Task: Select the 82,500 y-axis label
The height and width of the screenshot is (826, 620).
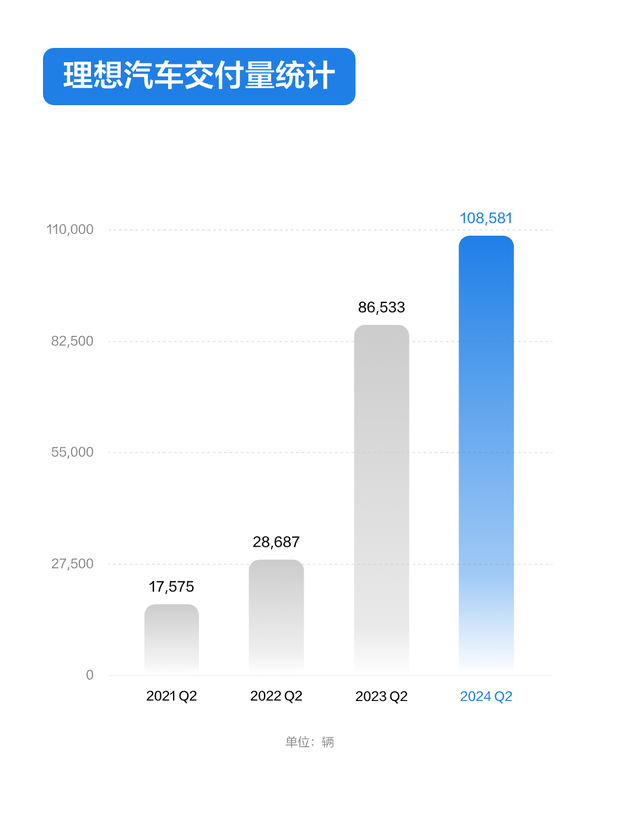Action: pos(74,341)
